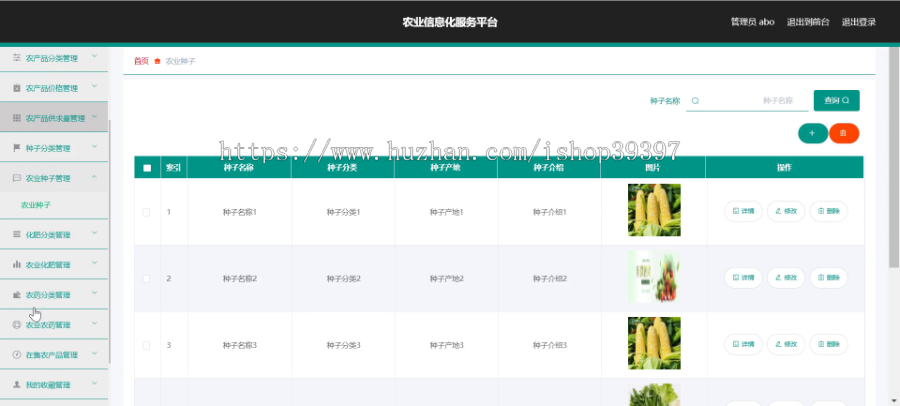Expand 农产品分类管理 menu chevron
The height and width of the screenshot is (406, 900).
(95, 56)
